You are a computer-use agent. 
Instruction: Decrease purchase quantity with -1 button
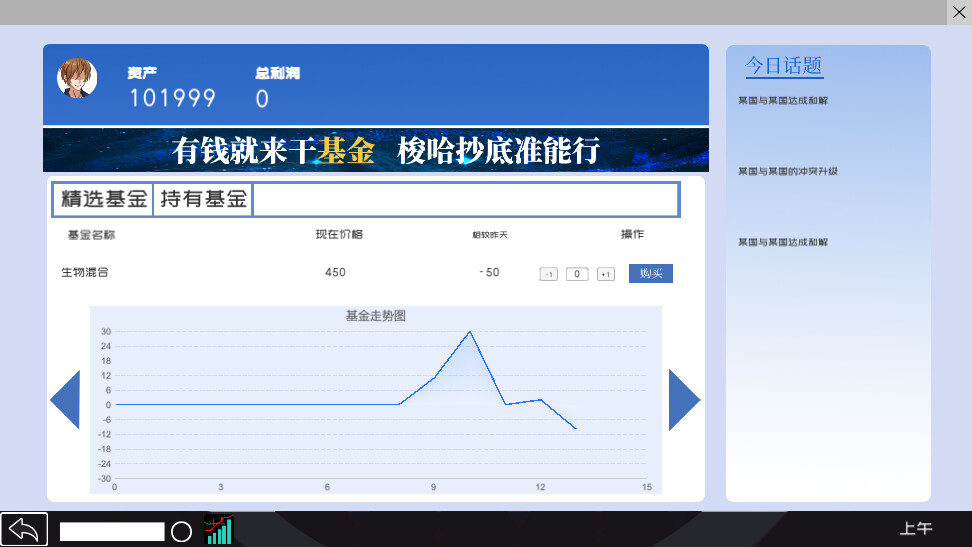pos(548,274)
